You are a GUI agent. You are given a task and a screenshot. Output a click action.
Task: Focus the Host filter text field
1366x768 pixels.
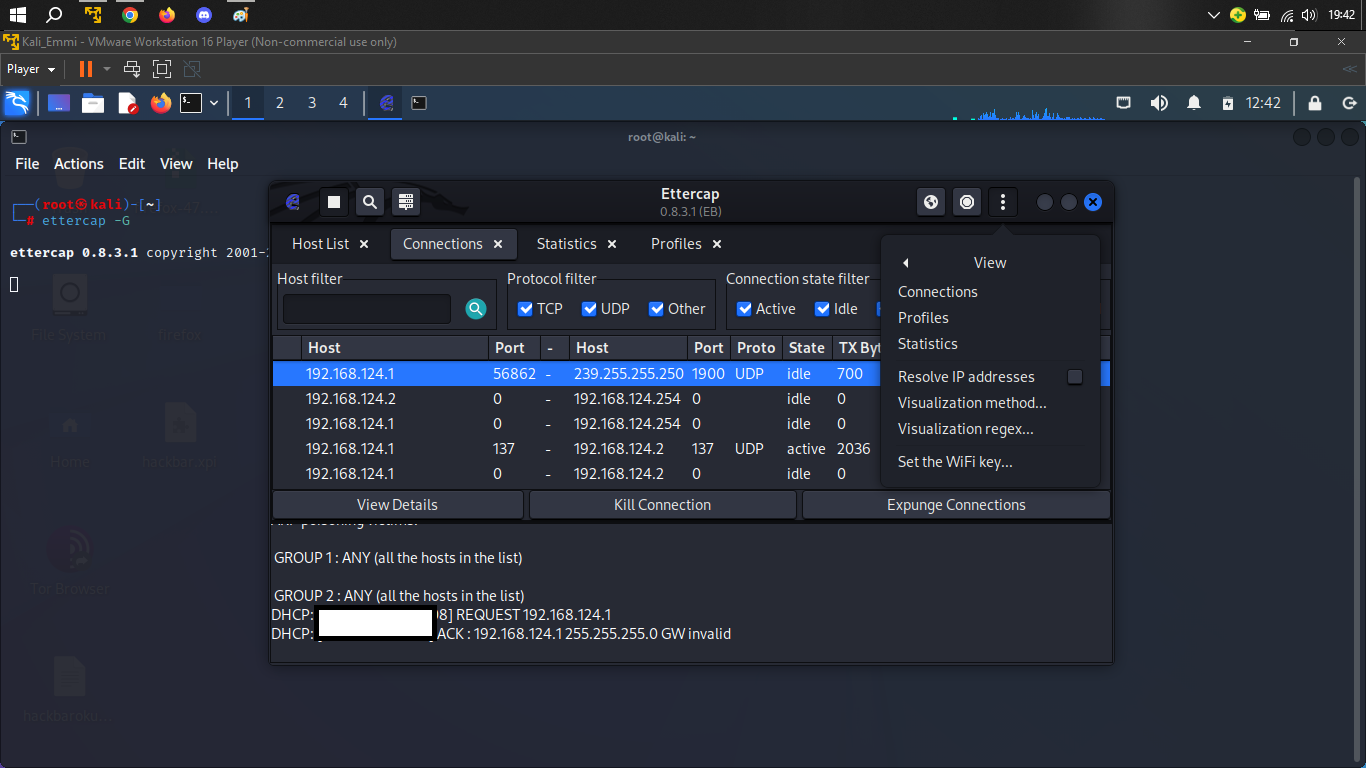click(367, 309)
